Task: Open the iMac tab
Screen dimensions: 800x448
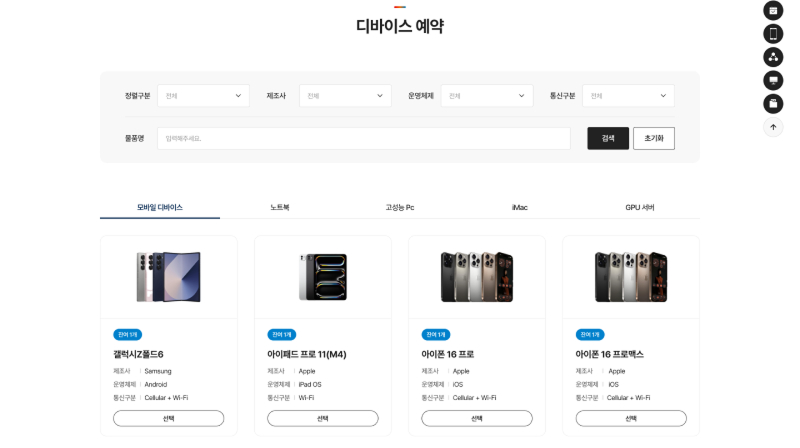Action: (520, 207)
